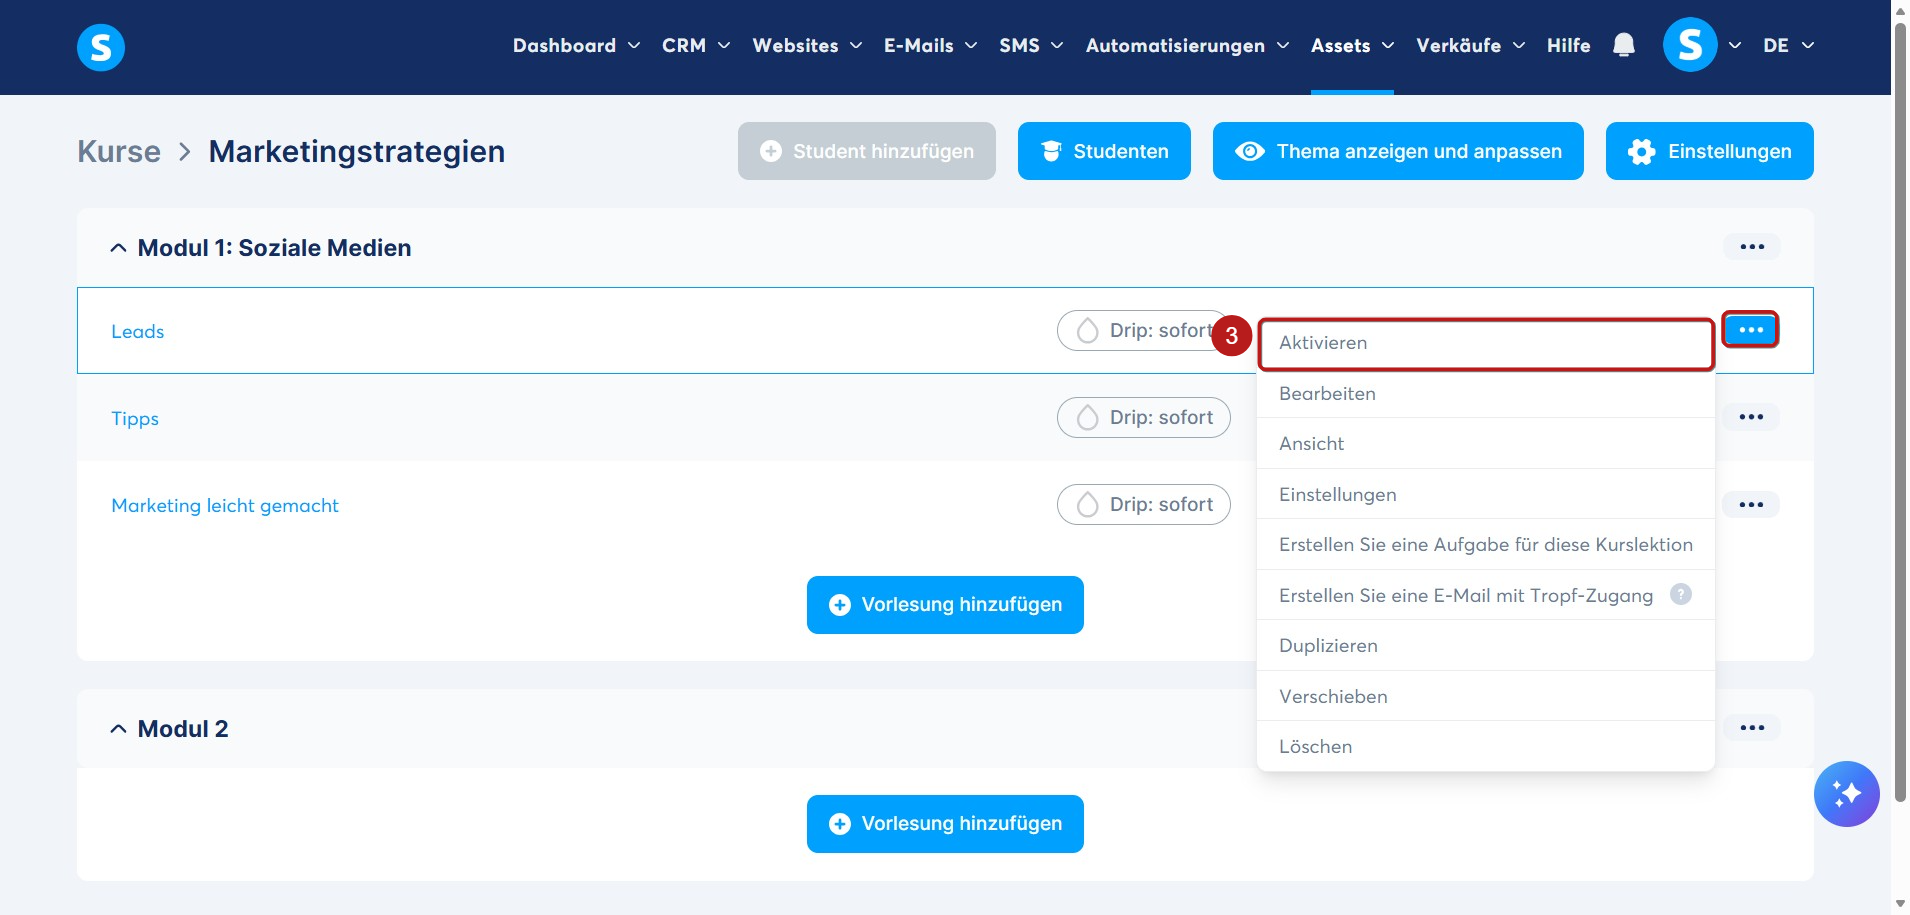Click the Marketingstrategien course title
The height and width of the screenshot is (915, 1910).
click(x=357, y=151)
